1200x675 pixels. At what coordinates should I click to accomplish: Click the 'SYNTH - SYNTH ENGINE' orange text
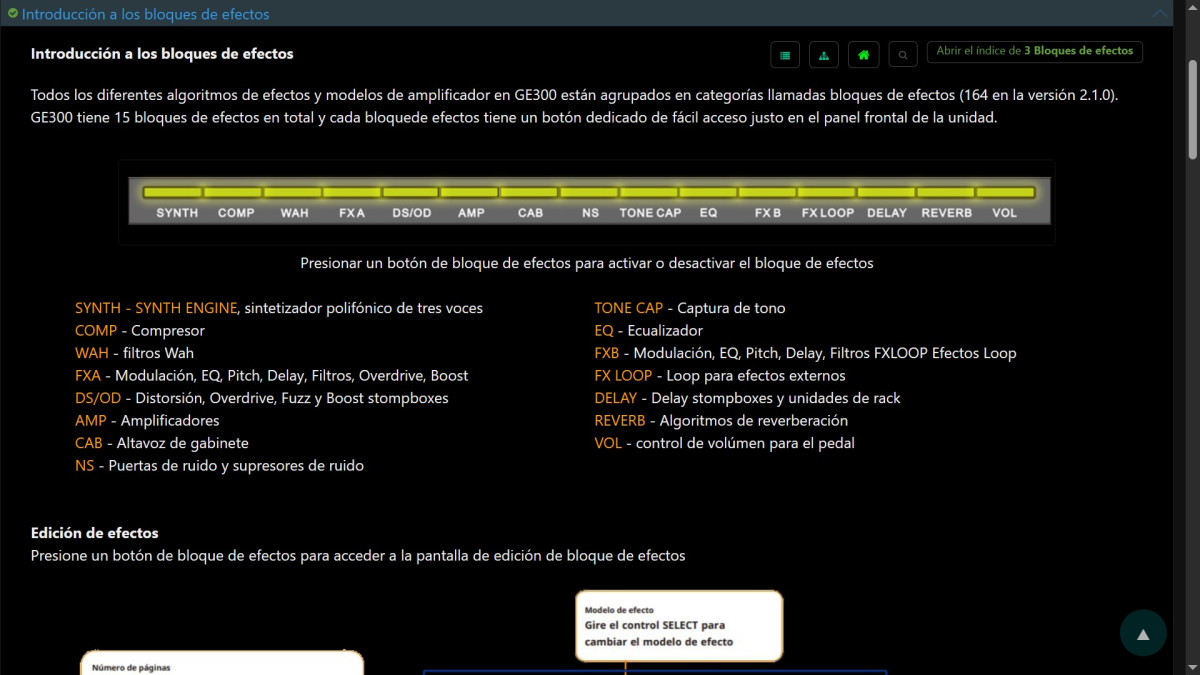click(x=156, y=308)
